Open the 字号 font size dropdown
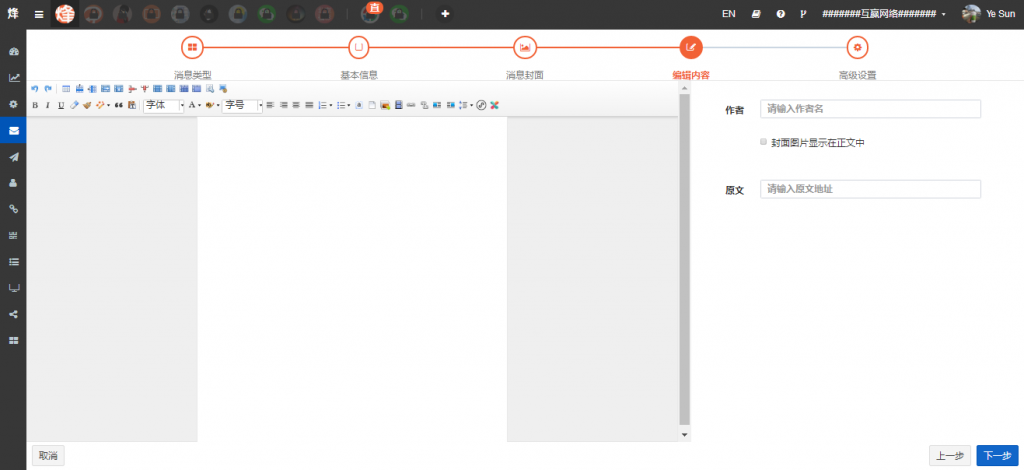The width and height of the screenshot is (1024, 470). [243, 105]
